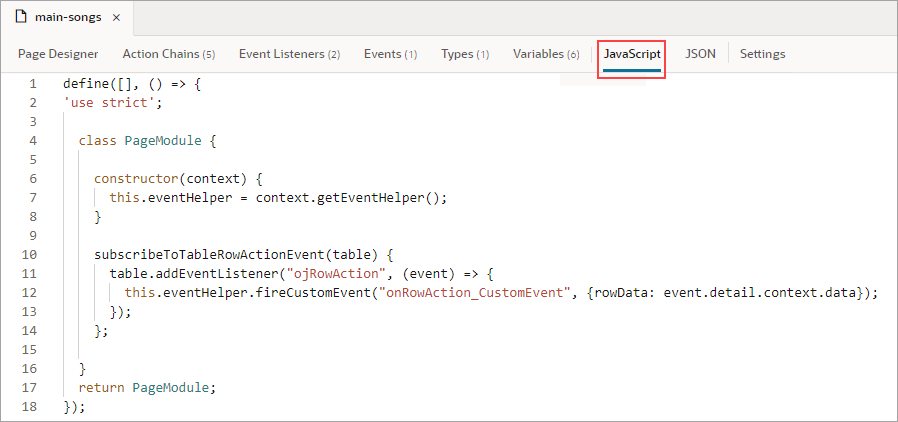Switch to the JSON tab

click(700, 54)
